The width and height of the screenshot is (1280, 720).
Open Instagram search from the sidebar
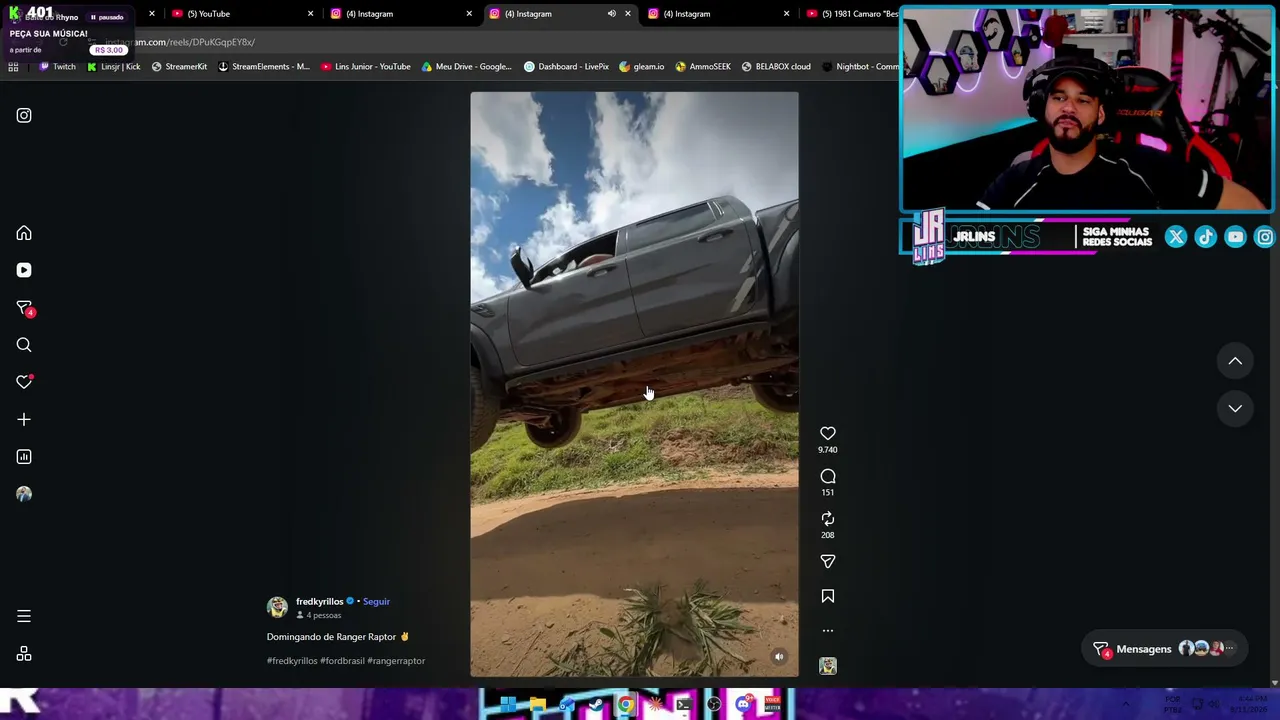click(x=24, y=345)
